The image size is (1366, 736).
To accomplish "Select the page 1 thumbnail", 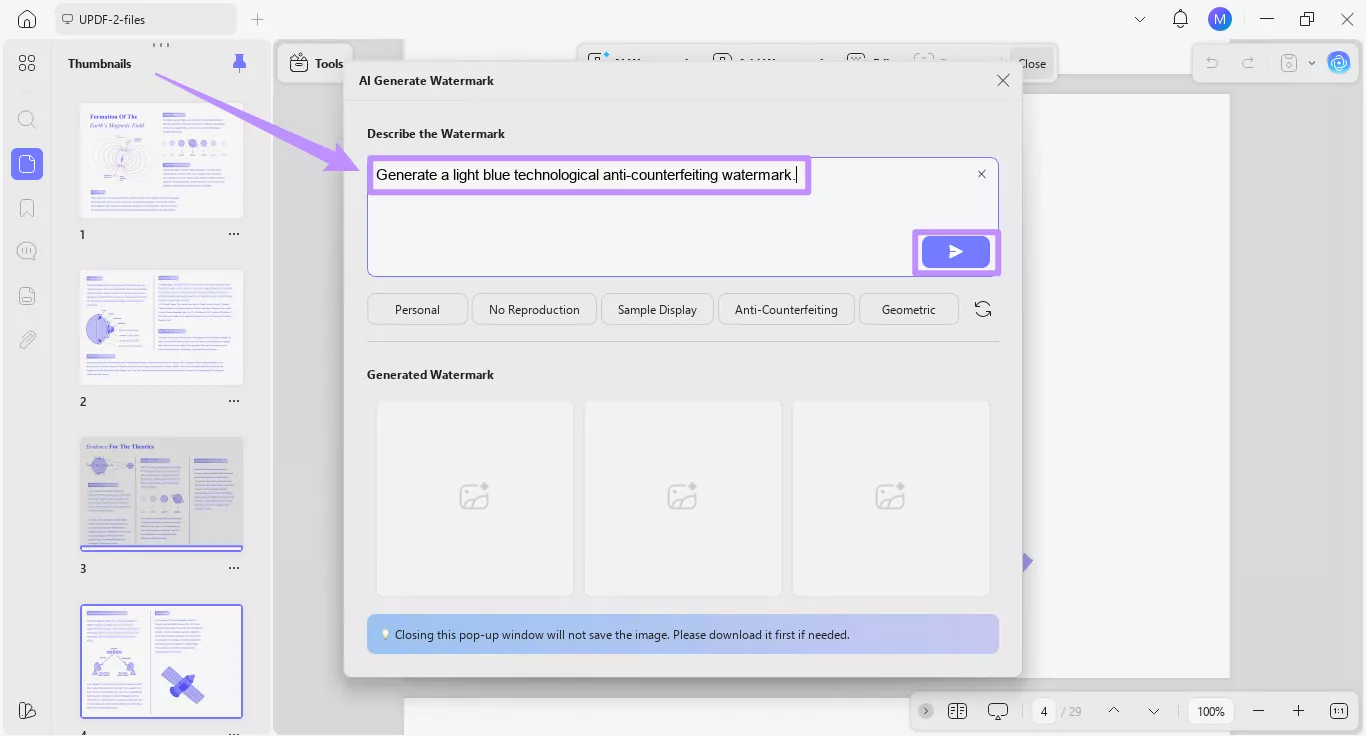I will [x=161, y=160].
